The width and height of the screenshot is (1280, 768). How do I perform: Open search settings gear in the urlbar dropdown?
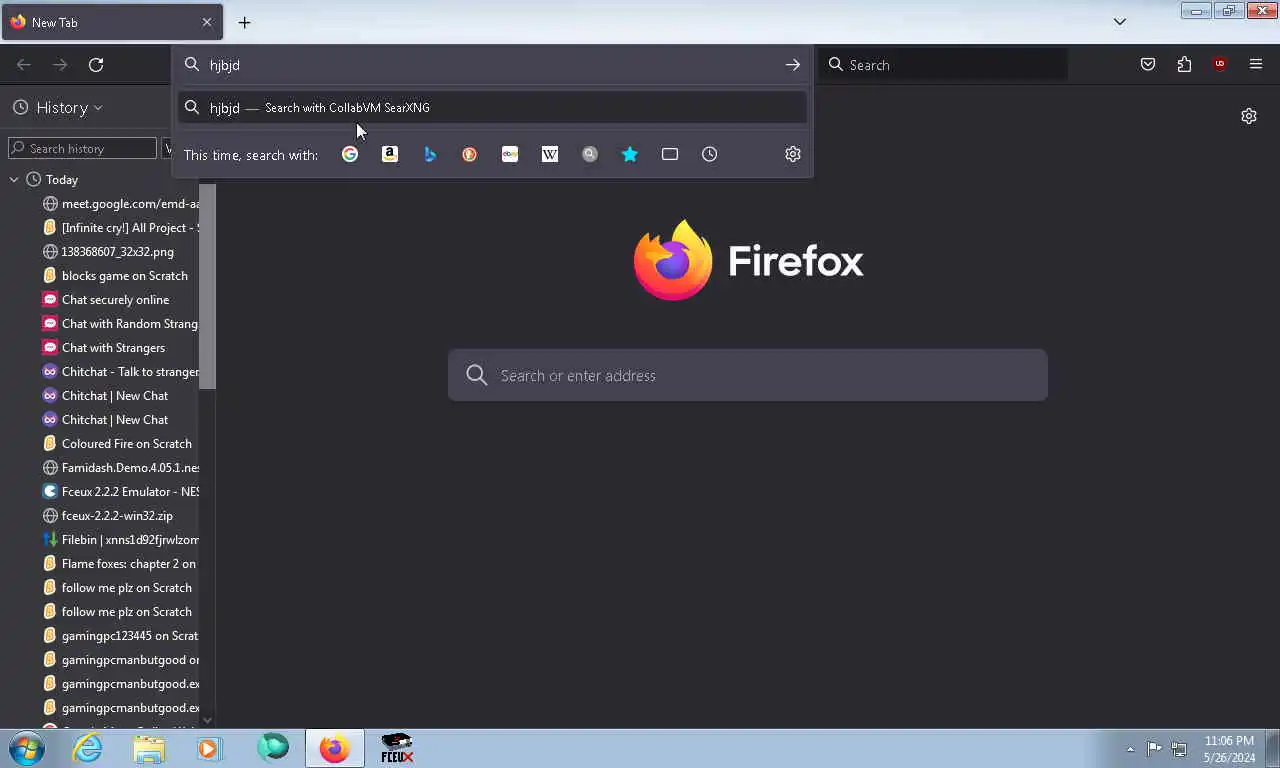coord(793,154)
